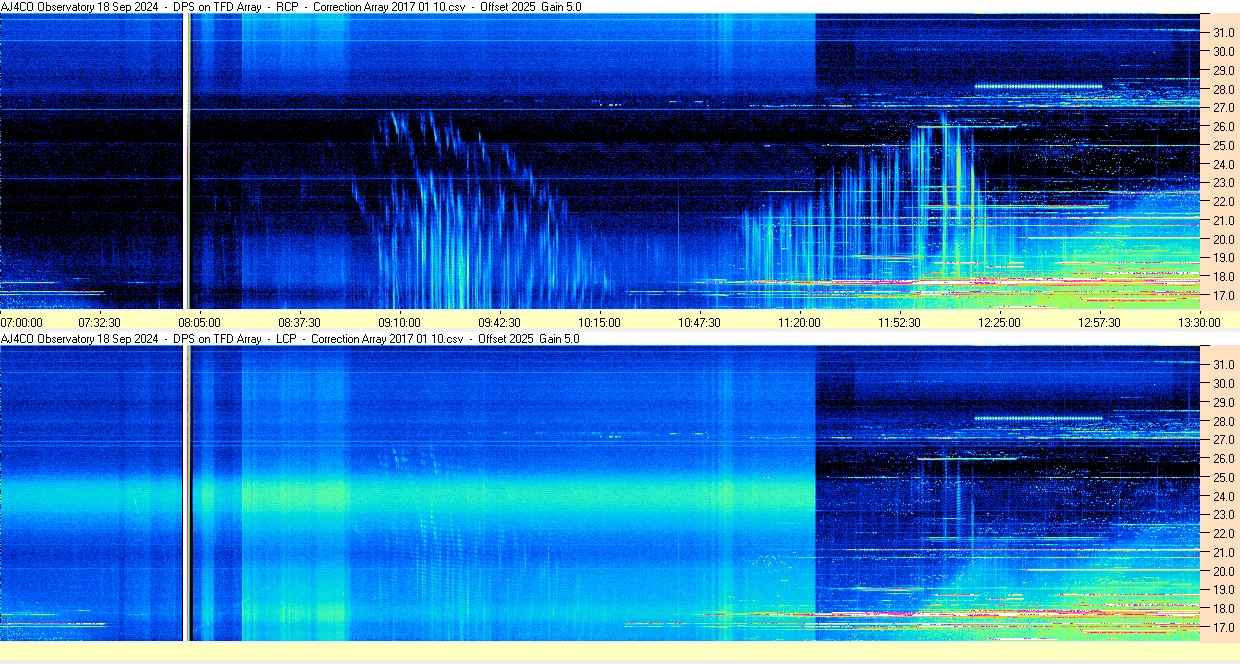Click the 29.0 frequency label in RCP panel

[x=1223, y=70]
